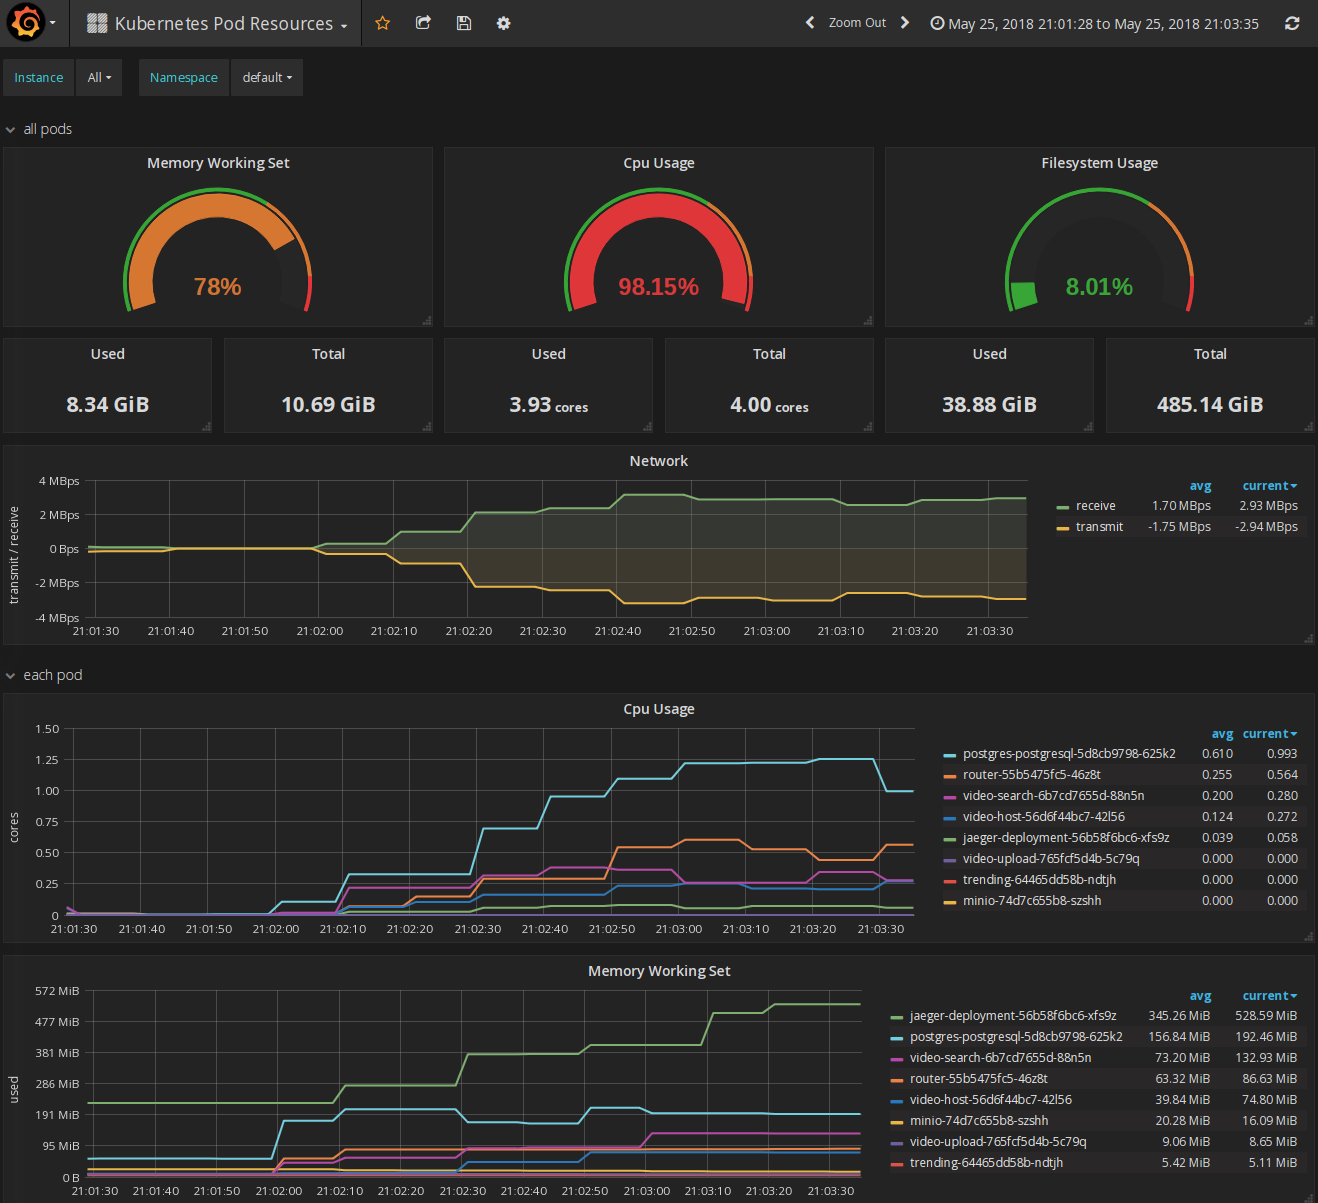The width and height of the screenshot is (1318, 1203).
Task: Toggle video-host series in Cpu Usage legend
Action: 1044,817
